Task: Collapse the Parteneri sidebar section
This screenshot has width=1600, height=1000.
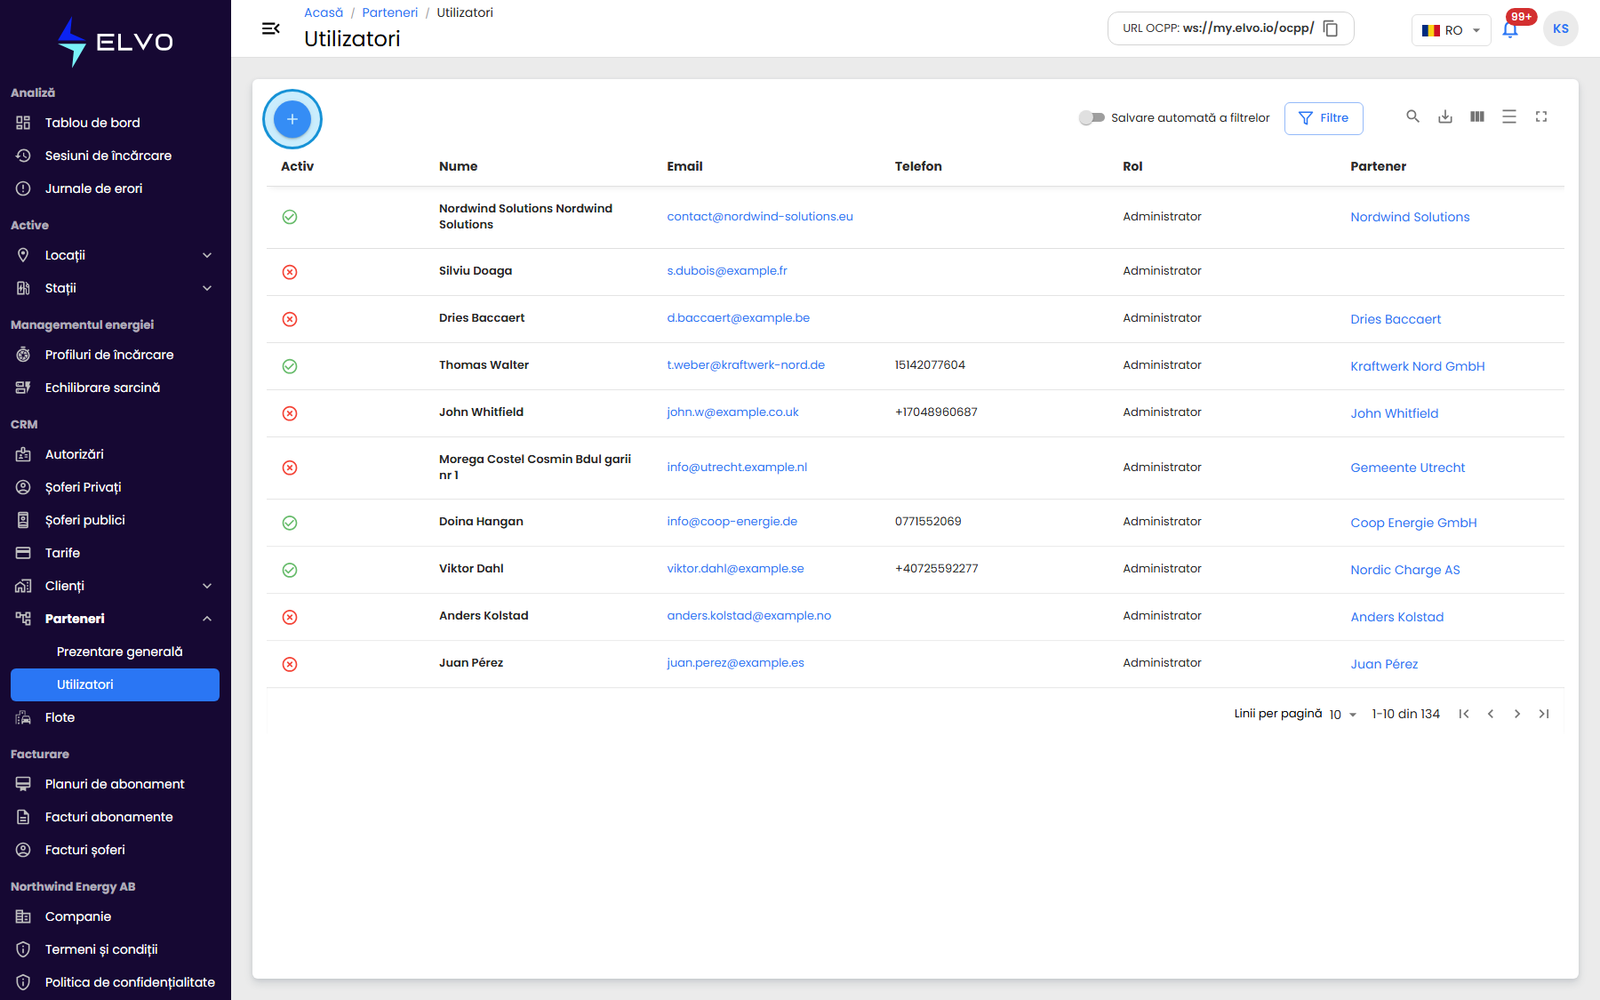Action: [115, 619]
